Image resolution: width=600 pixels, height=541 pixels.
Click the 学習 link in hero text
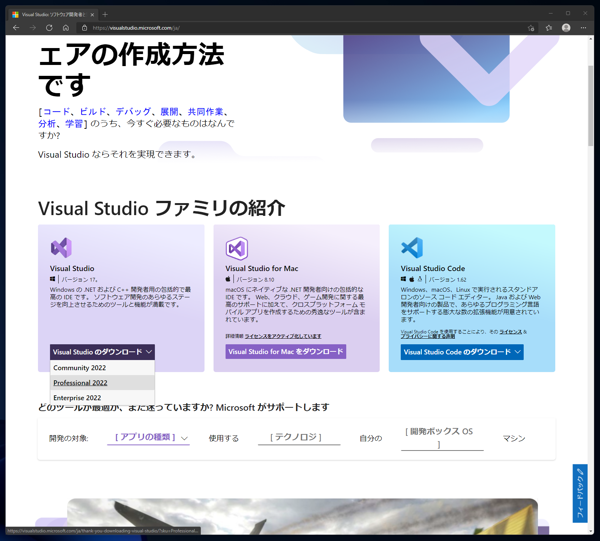click(x=74, y=124)
